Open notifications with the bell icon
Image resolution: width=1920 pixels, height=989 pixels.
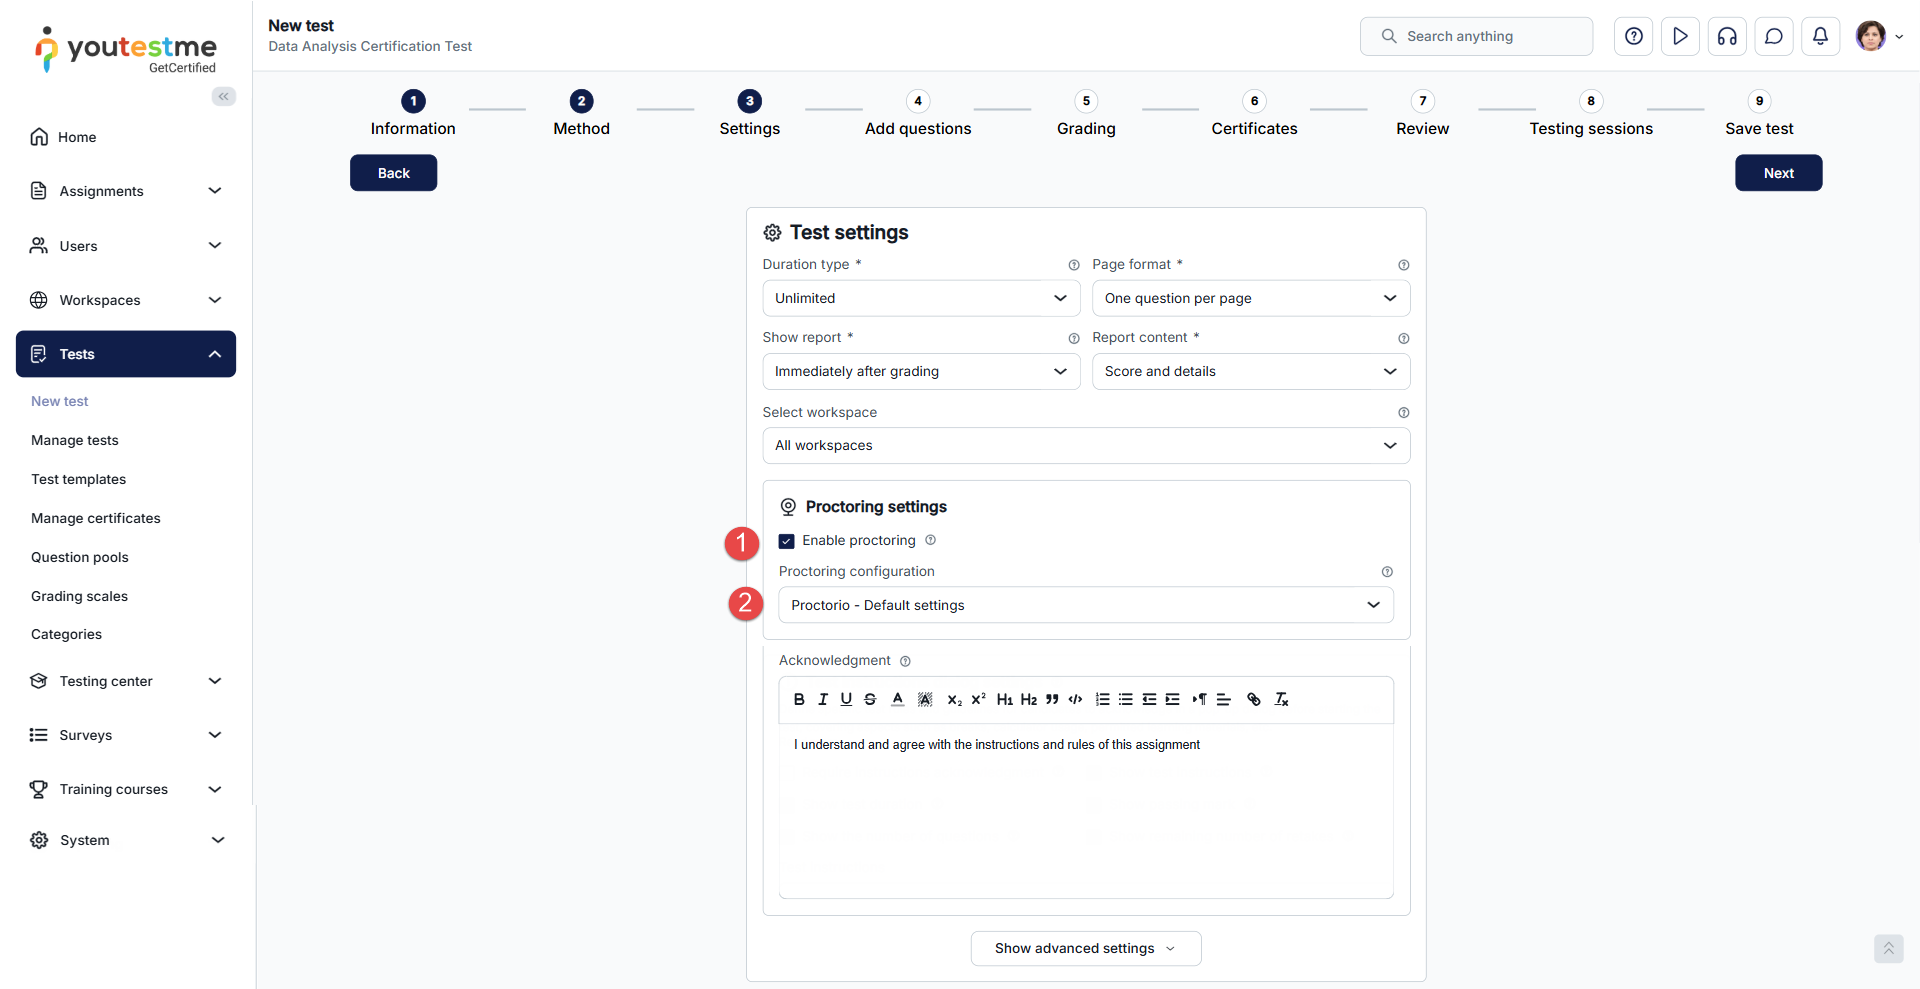click(1820, 37)
